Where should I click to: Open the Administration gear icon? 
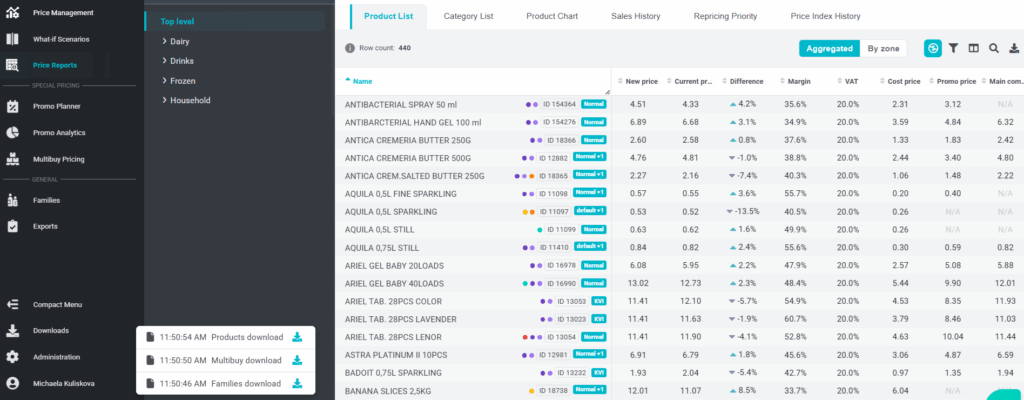[x=12, y=357]
